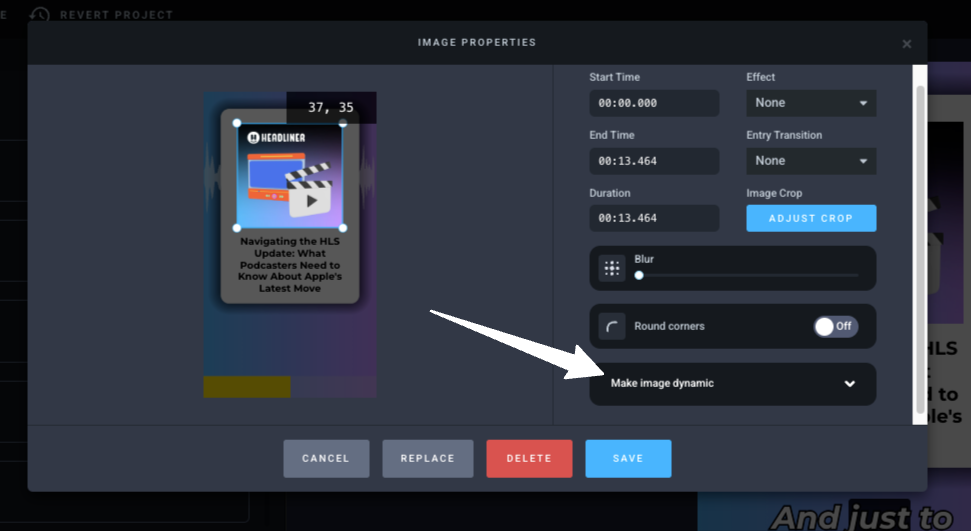This screenshot has height=531, width=971.
Task: Click the red Delete button
Action: [529, 459]
